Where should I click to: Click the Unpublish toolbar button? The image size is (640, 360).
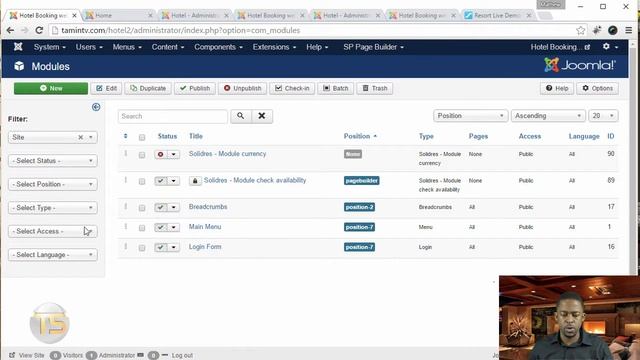[x=242, y=88]
